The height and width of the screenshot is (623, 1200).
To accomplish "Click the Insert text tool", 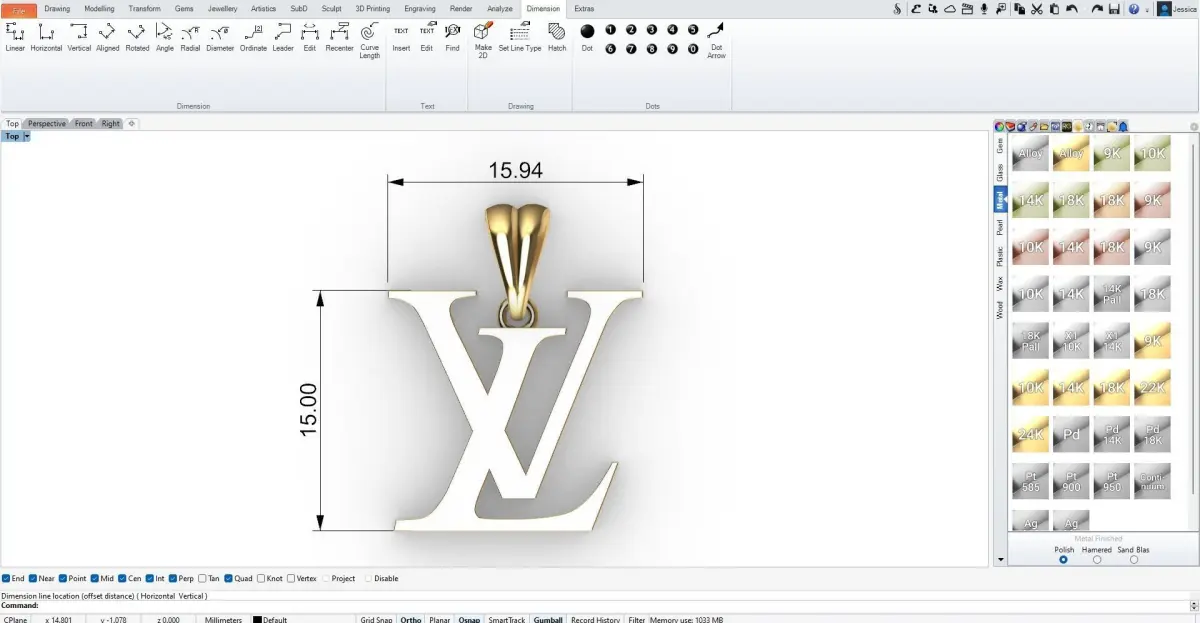I will [x=401, y=38].
